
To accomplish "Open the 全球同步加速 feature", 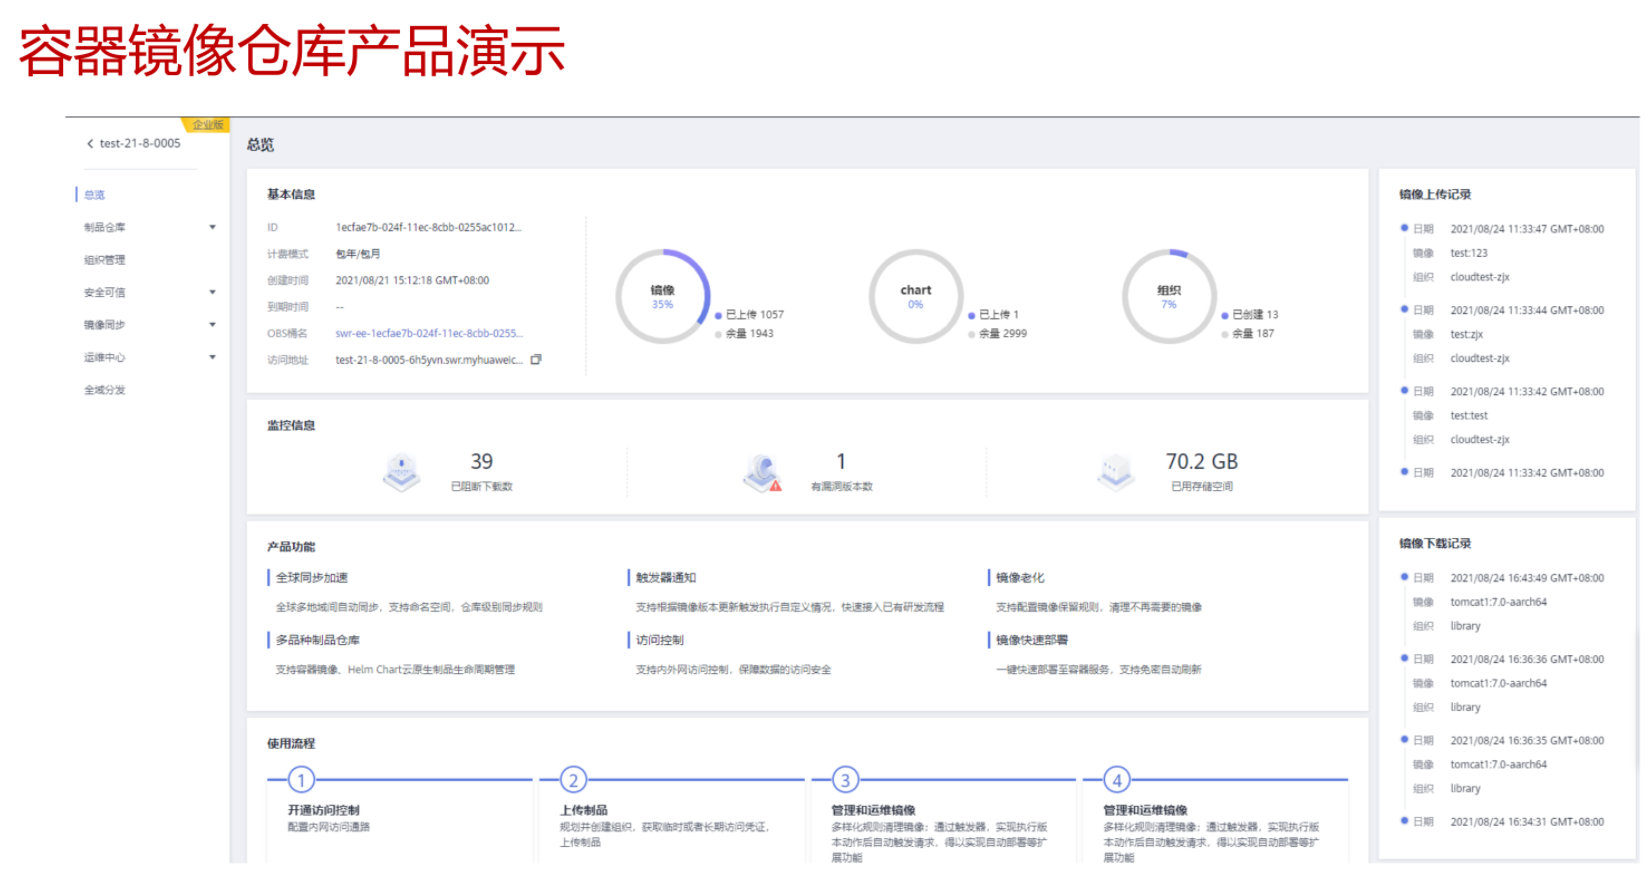I will point(312,578).
